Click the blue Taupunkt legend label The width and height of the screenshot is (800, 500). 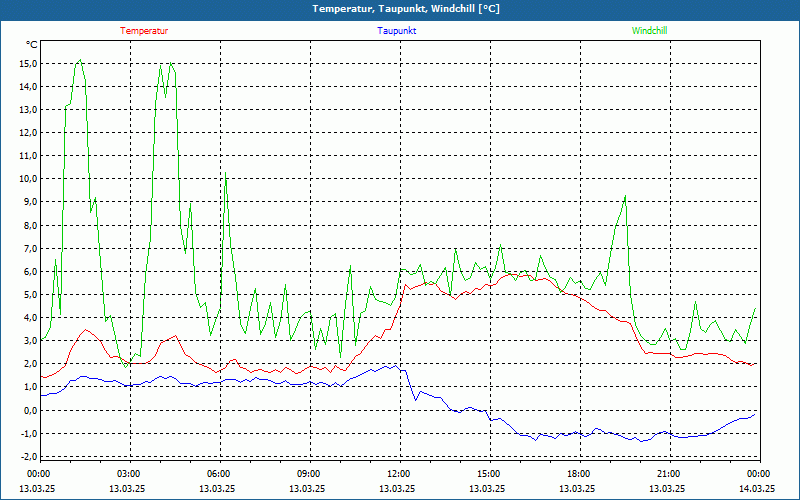pyautogui.click(x=396, y=31)
